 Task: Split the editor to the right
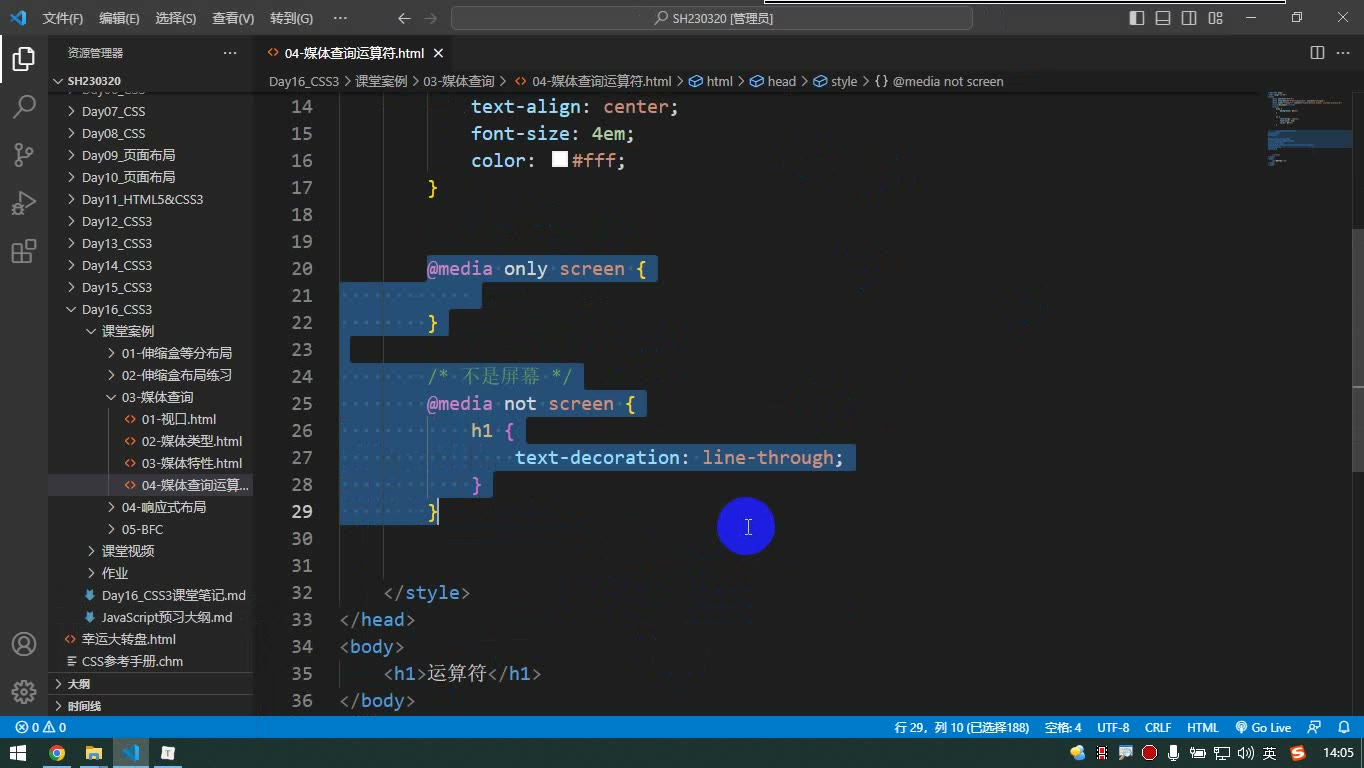coord(1317,53)
